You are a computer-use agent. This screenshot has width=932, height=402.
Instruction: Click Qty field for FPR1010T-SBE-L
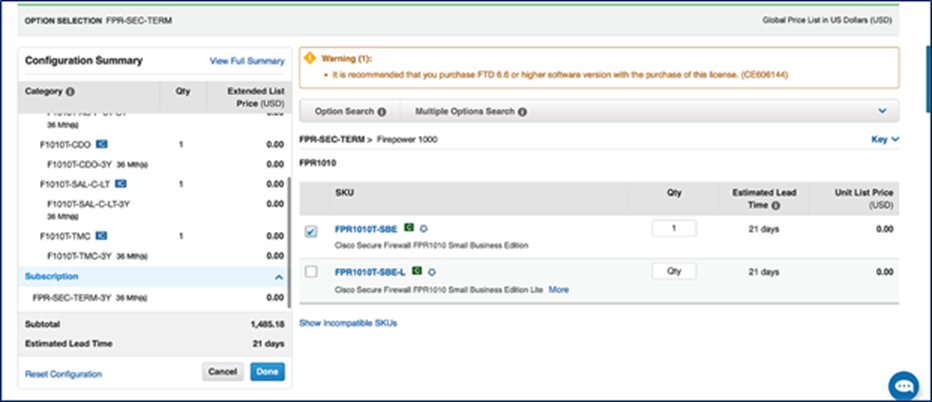tap(674, 271)
